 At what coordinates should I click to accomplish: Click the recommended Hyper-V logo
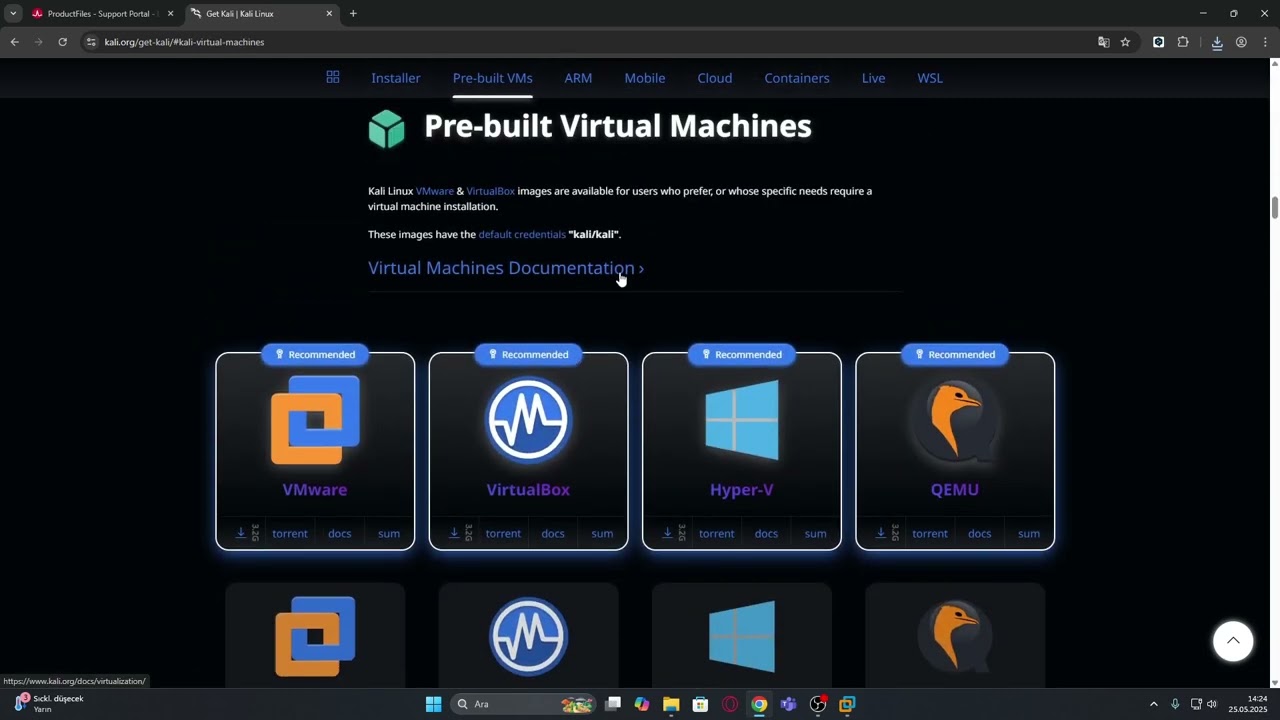[x=741, y=420]
